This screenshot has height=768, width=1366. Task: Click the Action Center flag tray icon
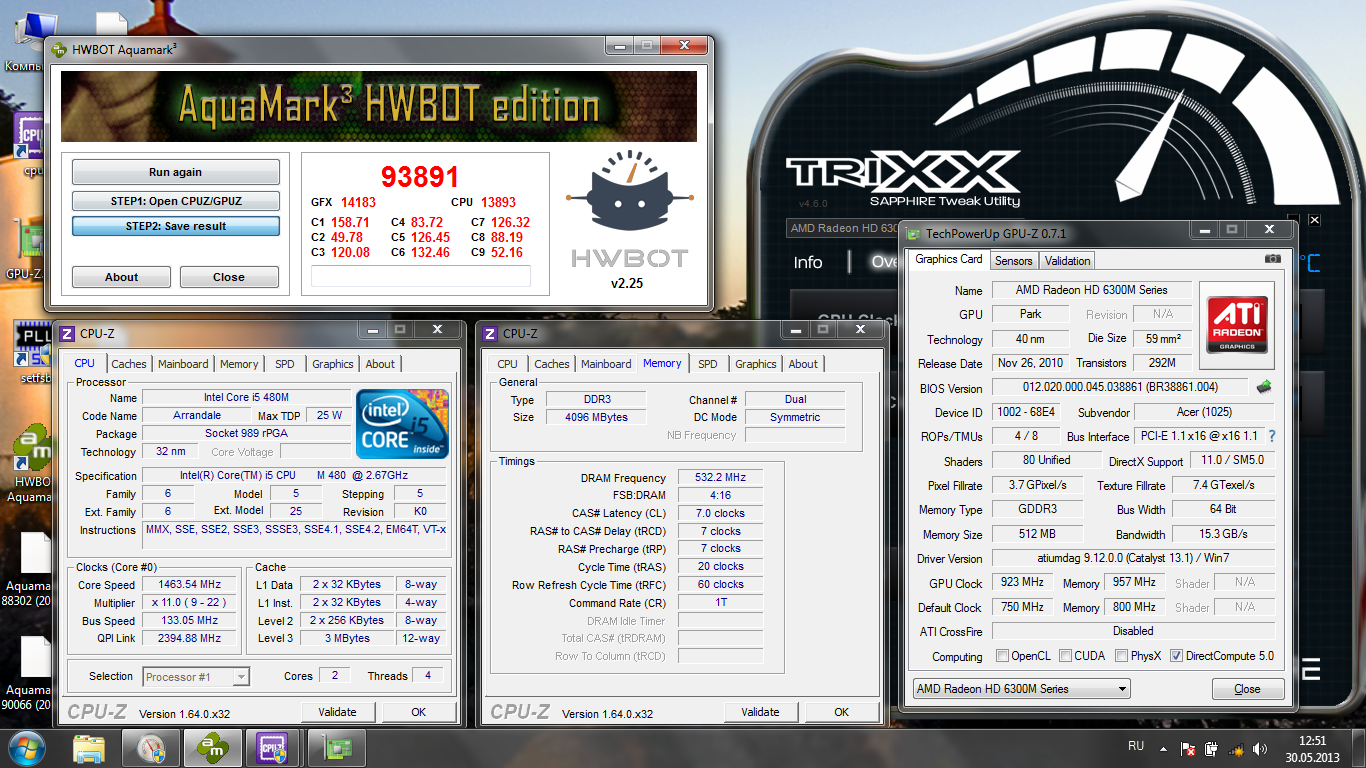point(1188,748)
